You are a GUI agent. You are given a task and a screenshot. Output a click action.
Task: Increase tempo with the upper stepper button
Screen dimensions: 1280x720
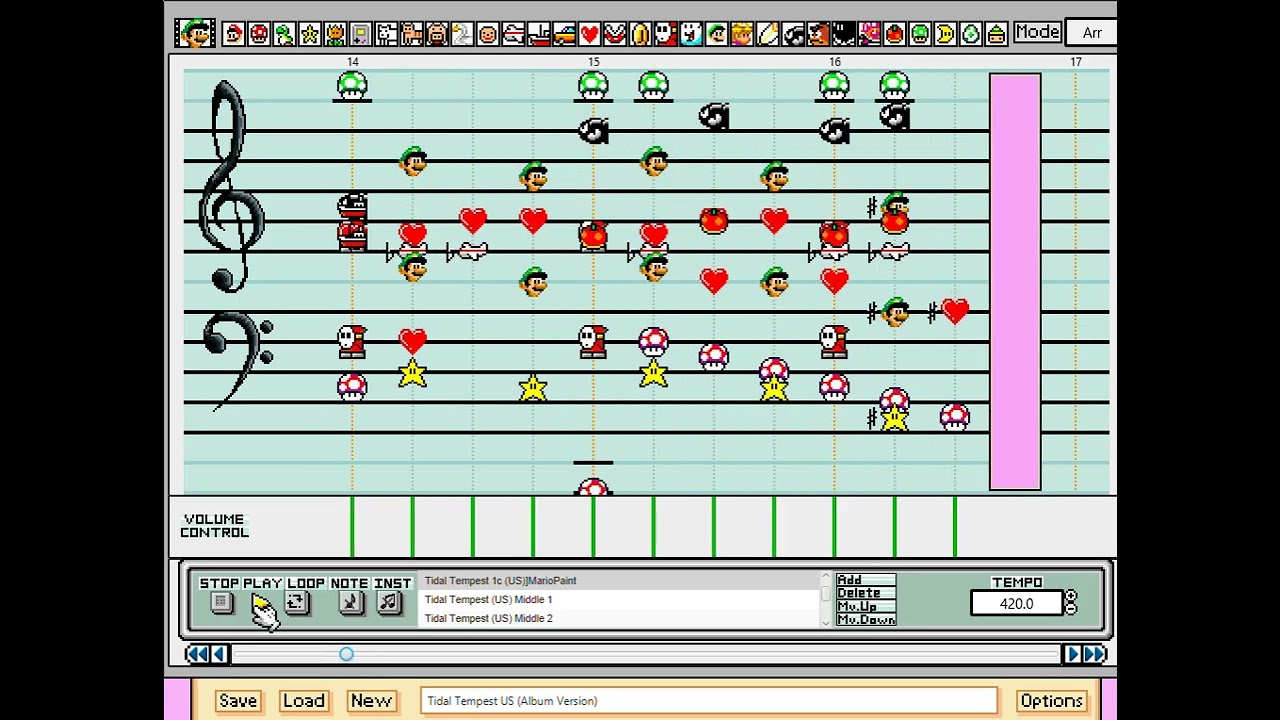click(x=1071, y=597)
